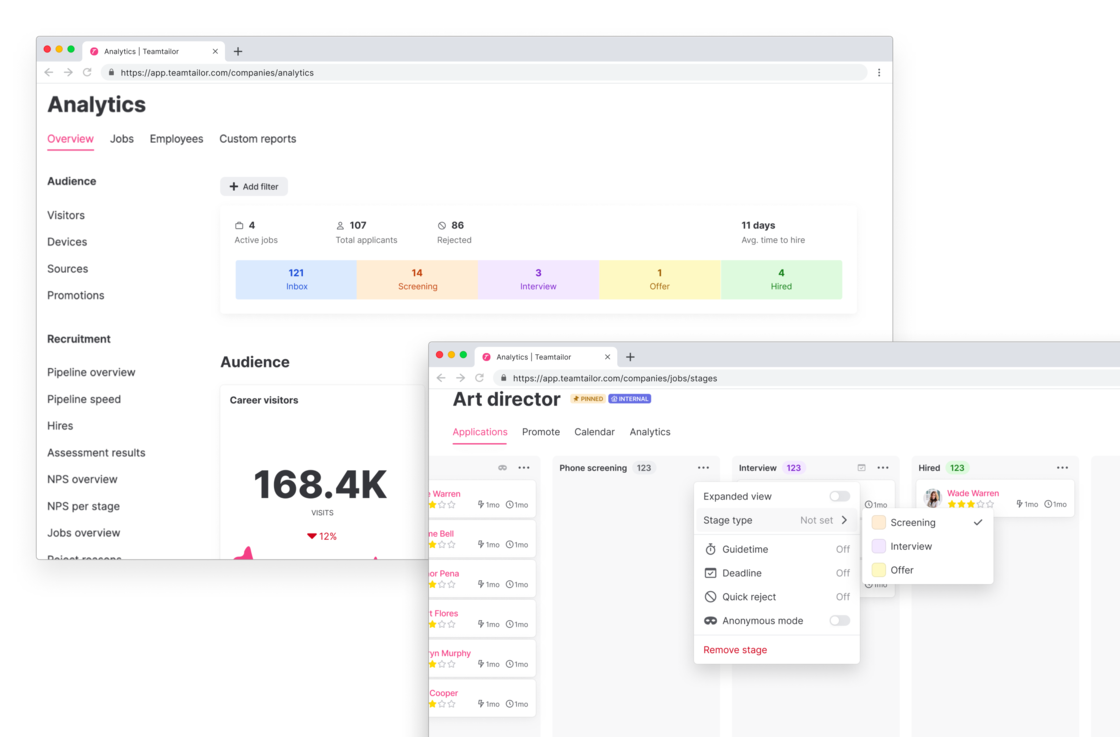Open the Custom reports tab
This screenshot has height=737, width=1120.
(x=257, y=139)
